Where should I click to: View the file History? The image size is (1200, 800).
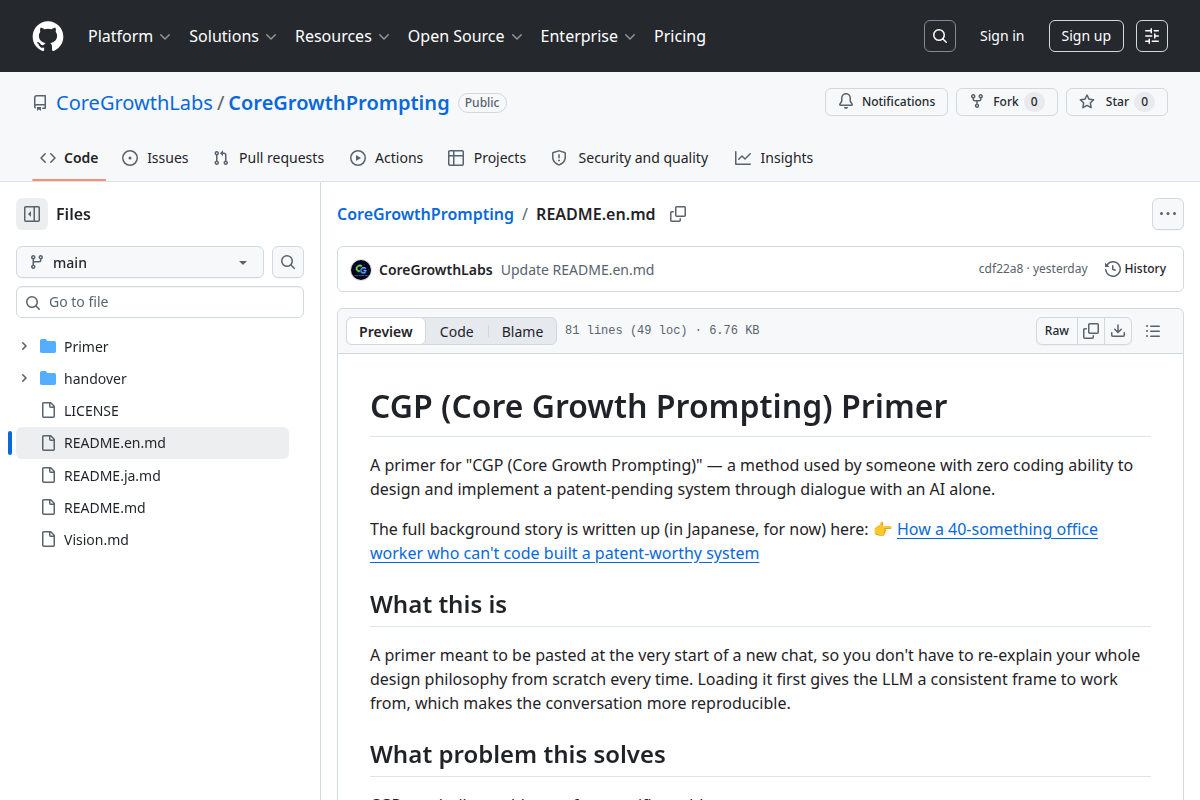(x=1136, y=269)
